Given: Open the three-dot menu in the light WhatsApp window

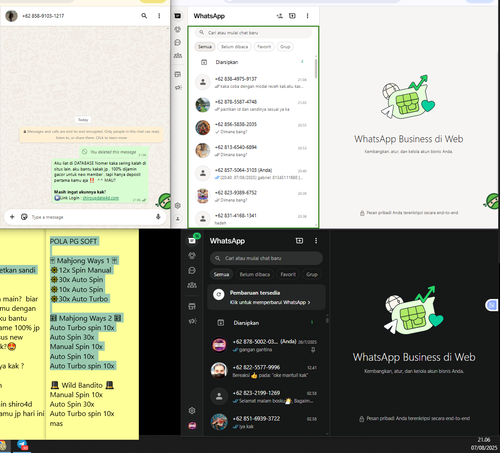Looking at the screenshot, I should [307, 16].
